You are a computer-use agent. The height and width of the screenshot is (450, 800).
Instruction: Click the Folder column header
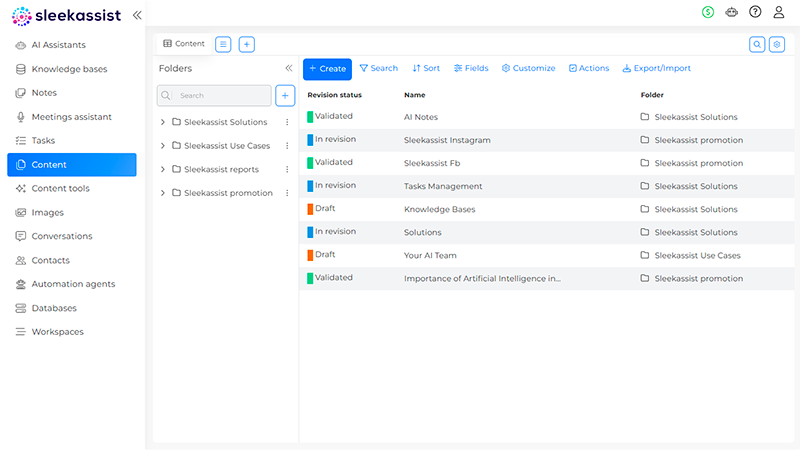point(652,95)
